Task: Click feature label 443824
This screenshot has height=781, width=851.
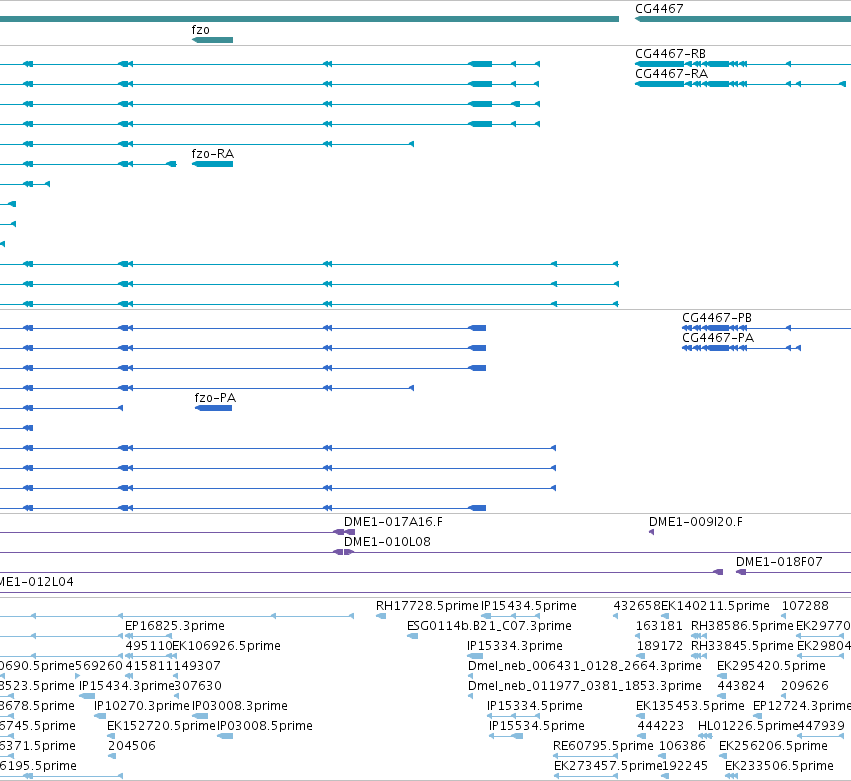Action: tap(741, 686)
